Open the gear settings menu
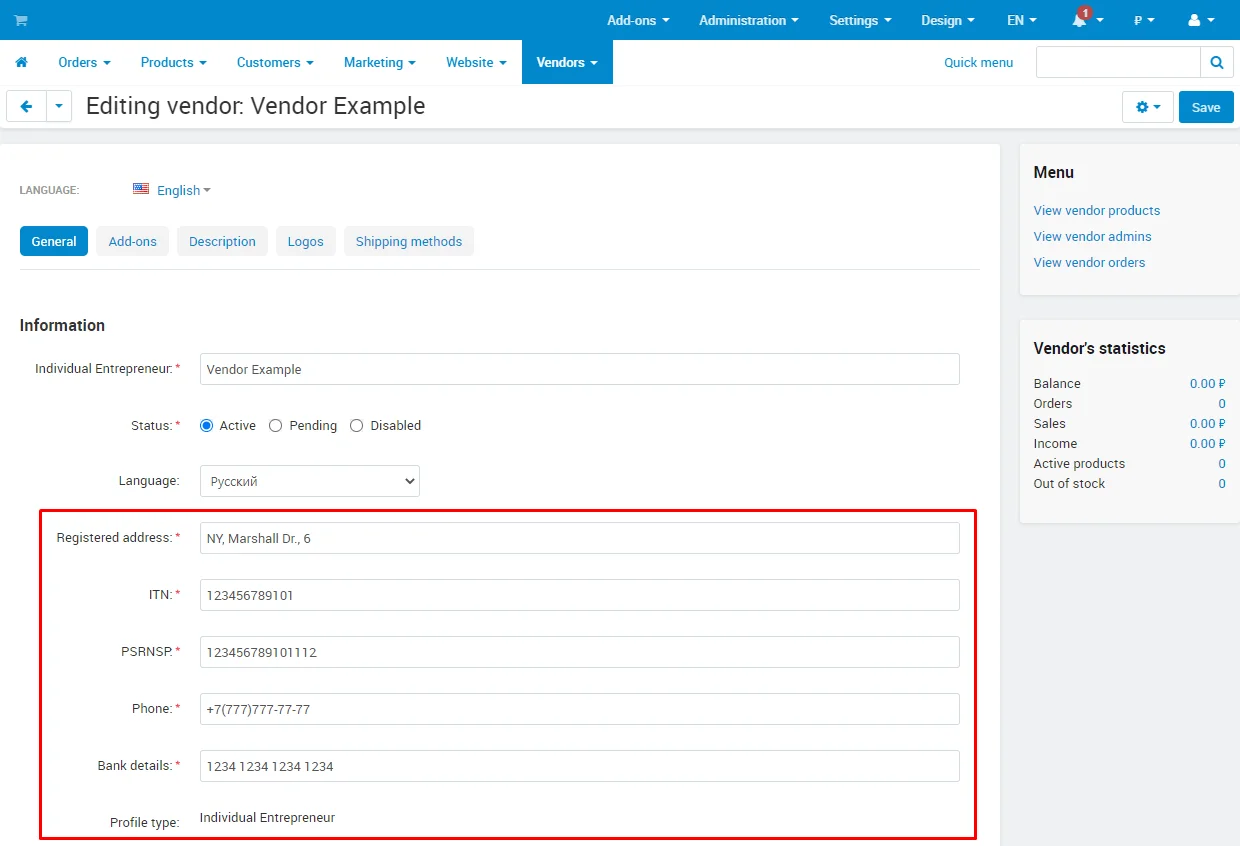 tap(1147, 107)
